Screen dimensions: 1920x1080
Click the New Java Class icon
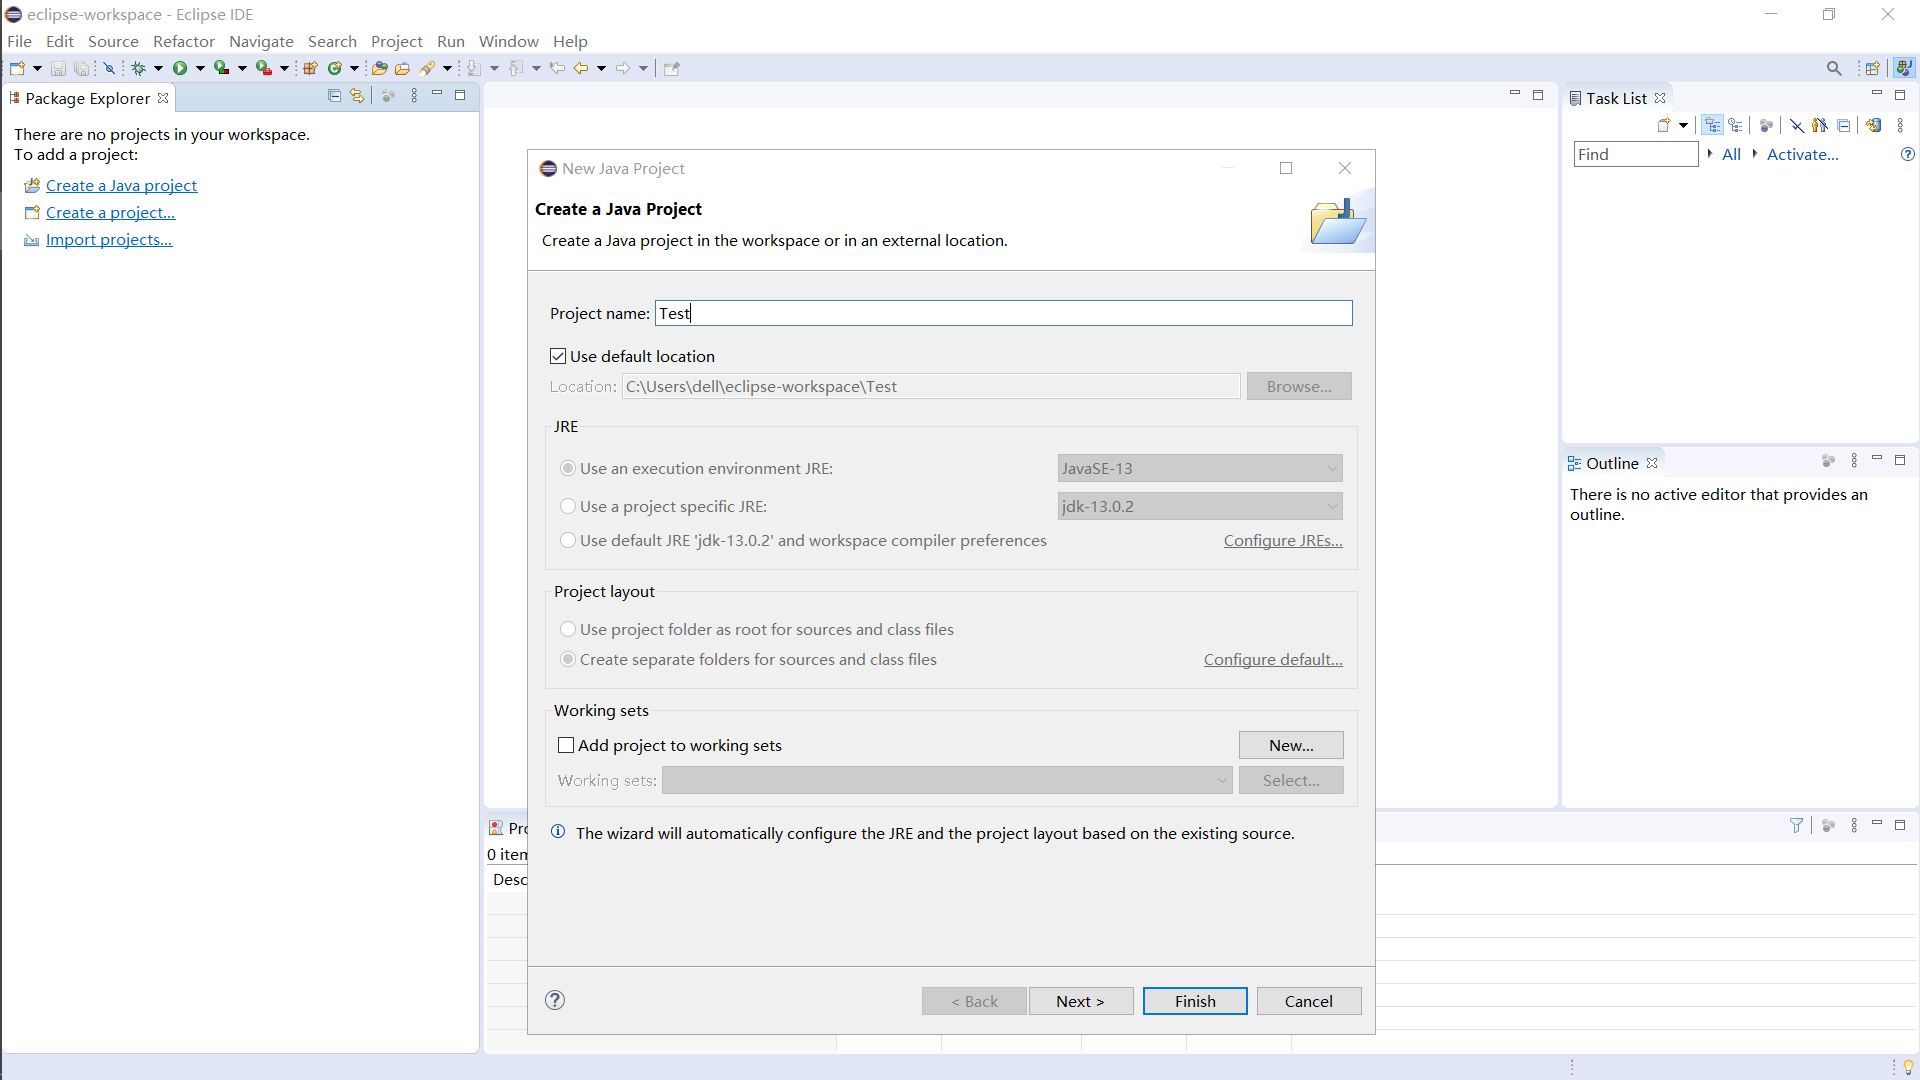(335, 68)
